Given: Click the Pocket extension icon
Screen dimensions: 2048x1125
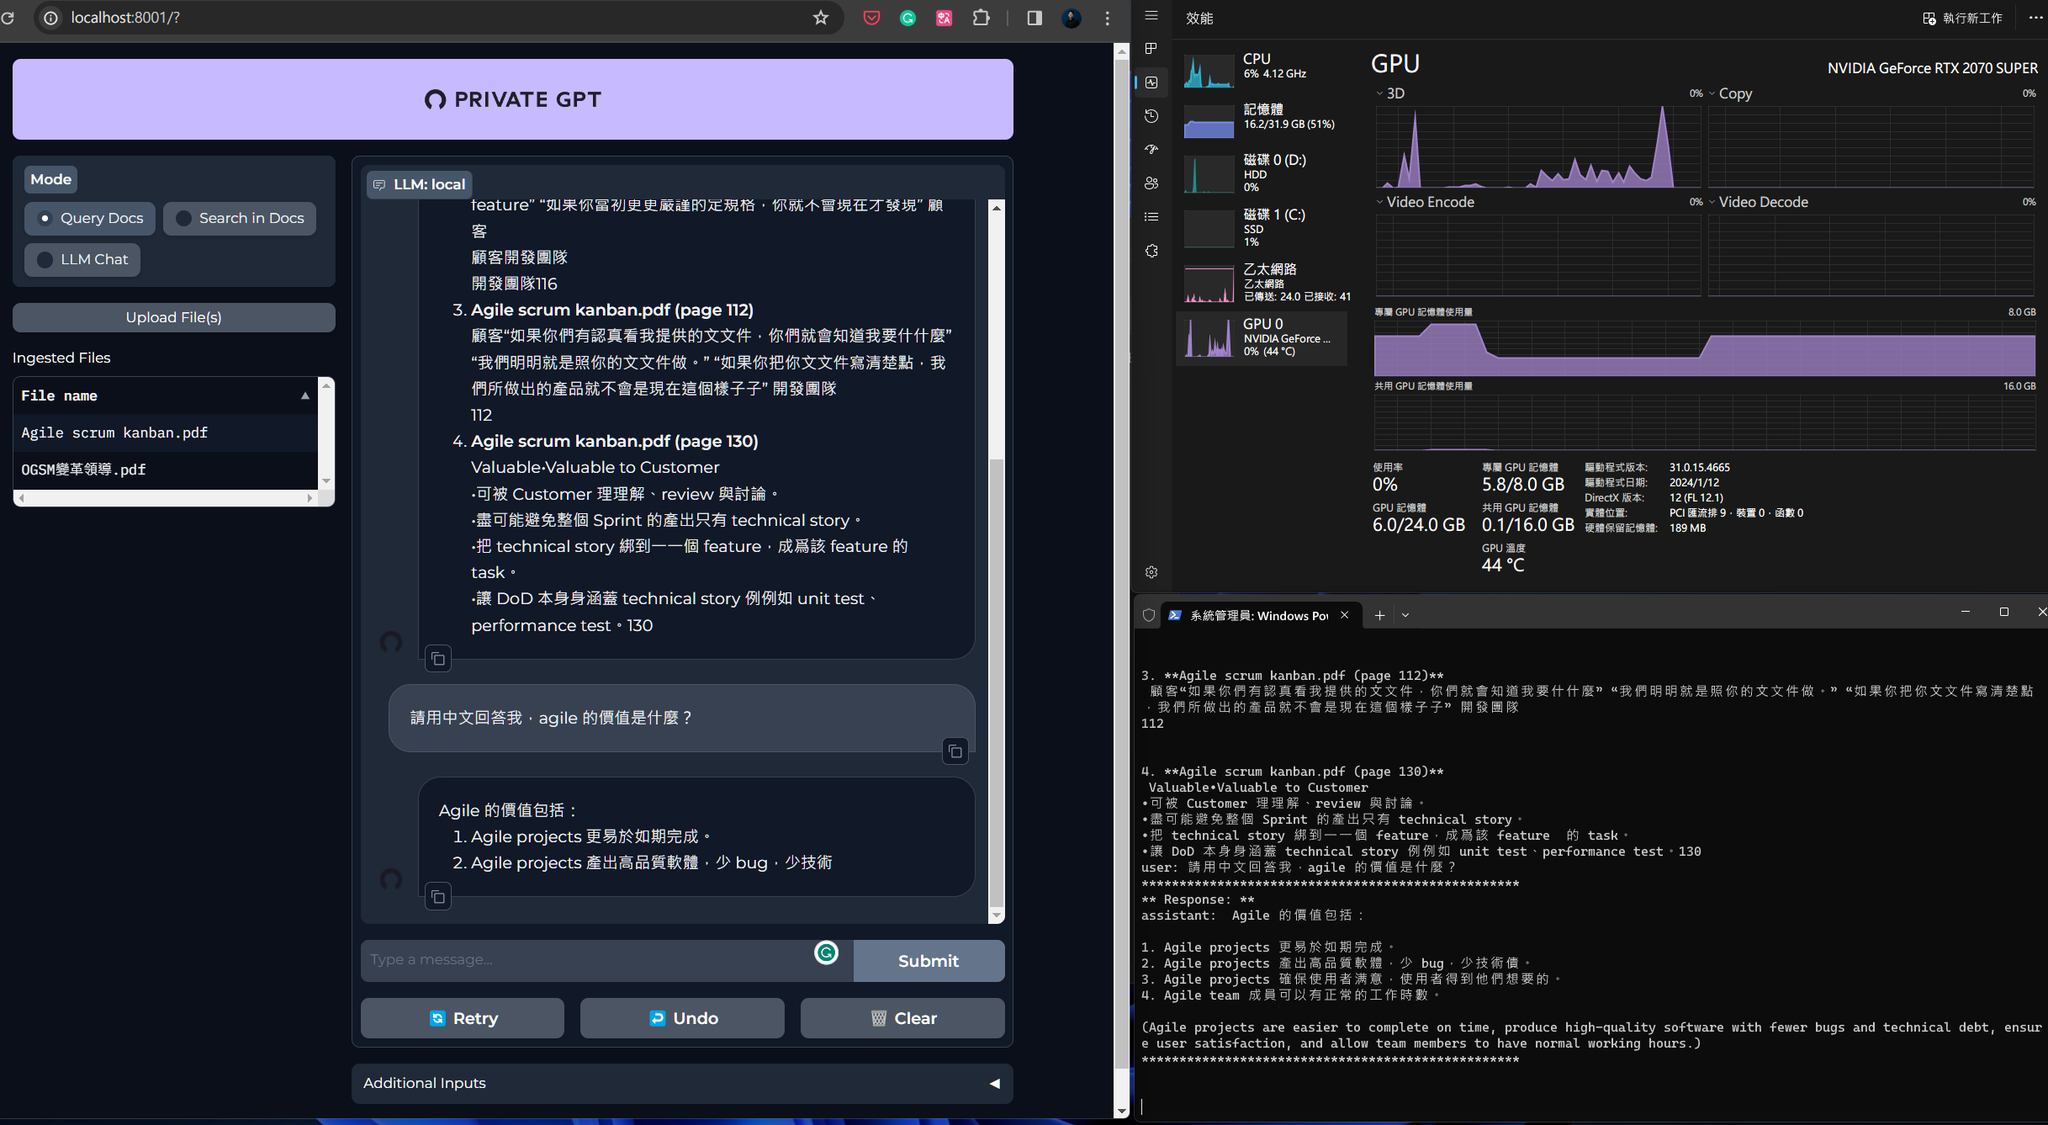Looking at the screenshot, I should 871,18.
